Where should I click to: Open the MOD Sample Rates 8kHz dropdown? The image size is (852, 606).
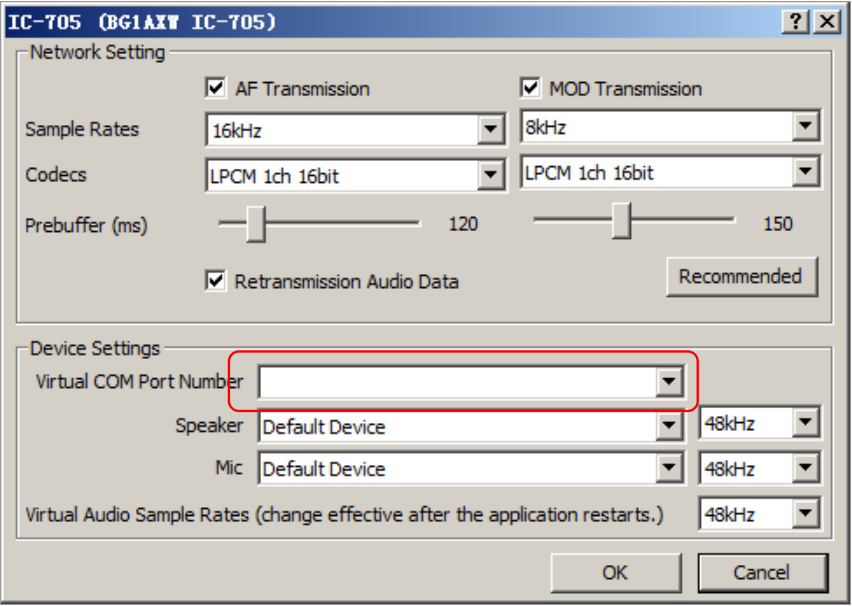[671, 127]
